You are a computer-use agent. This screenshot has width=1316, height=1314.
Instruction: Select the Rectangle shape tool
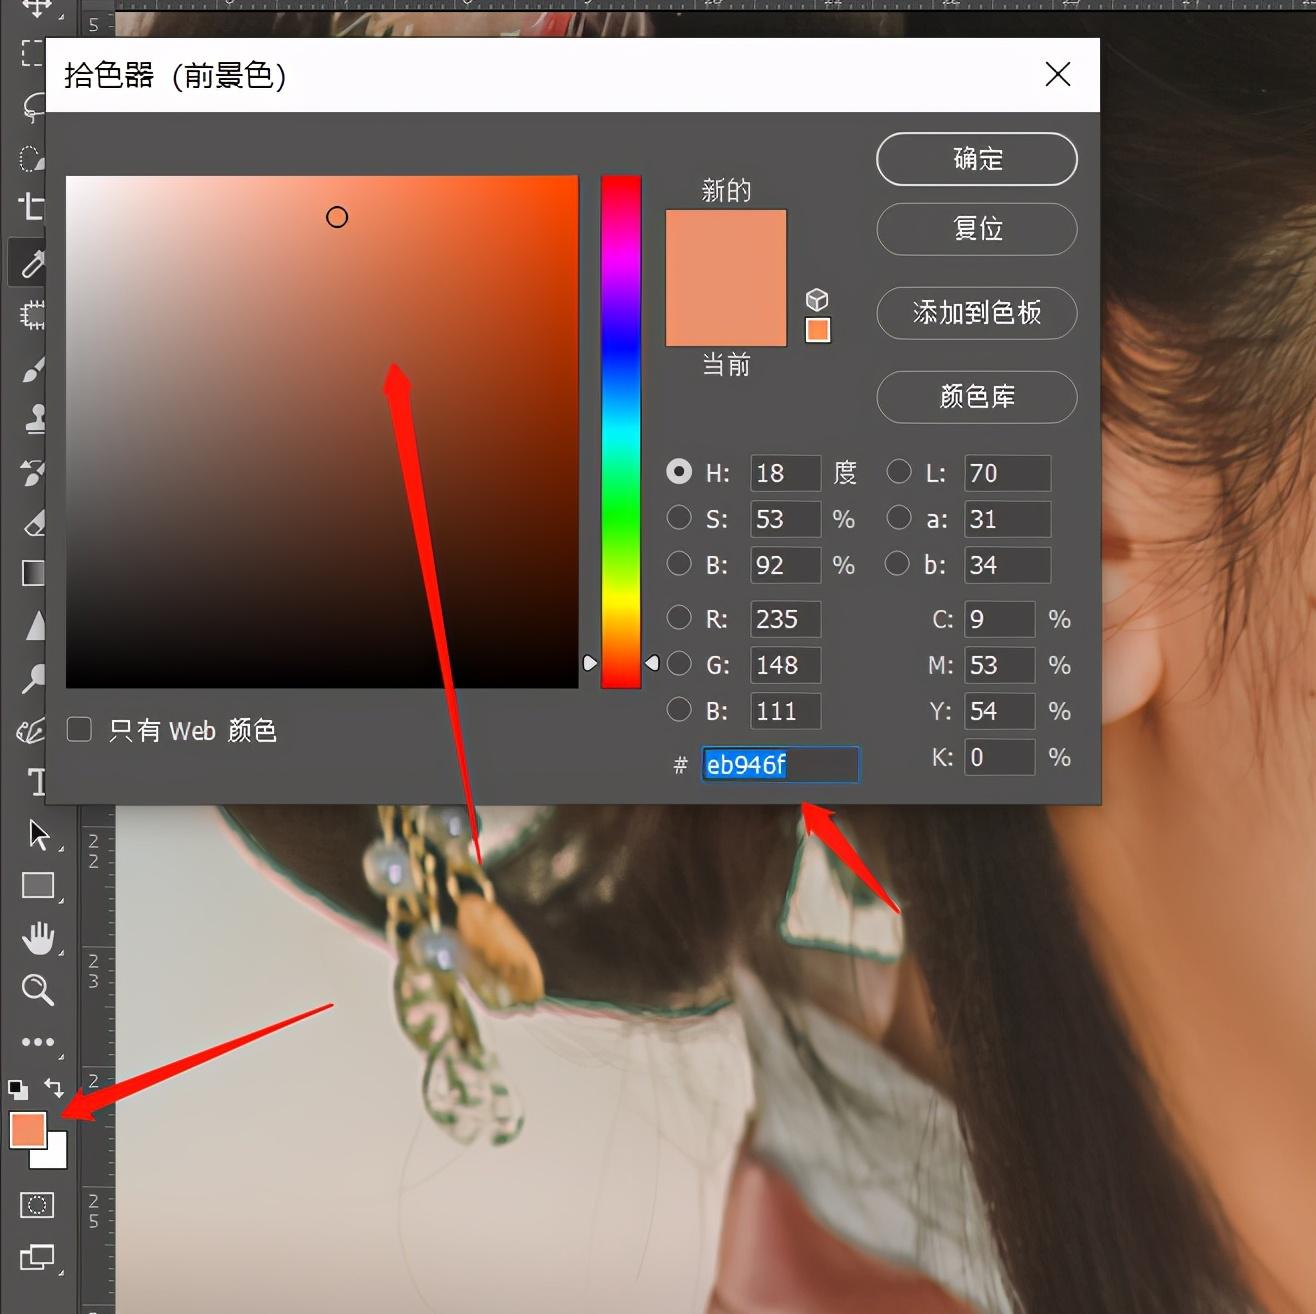click(x=38, y=886)
